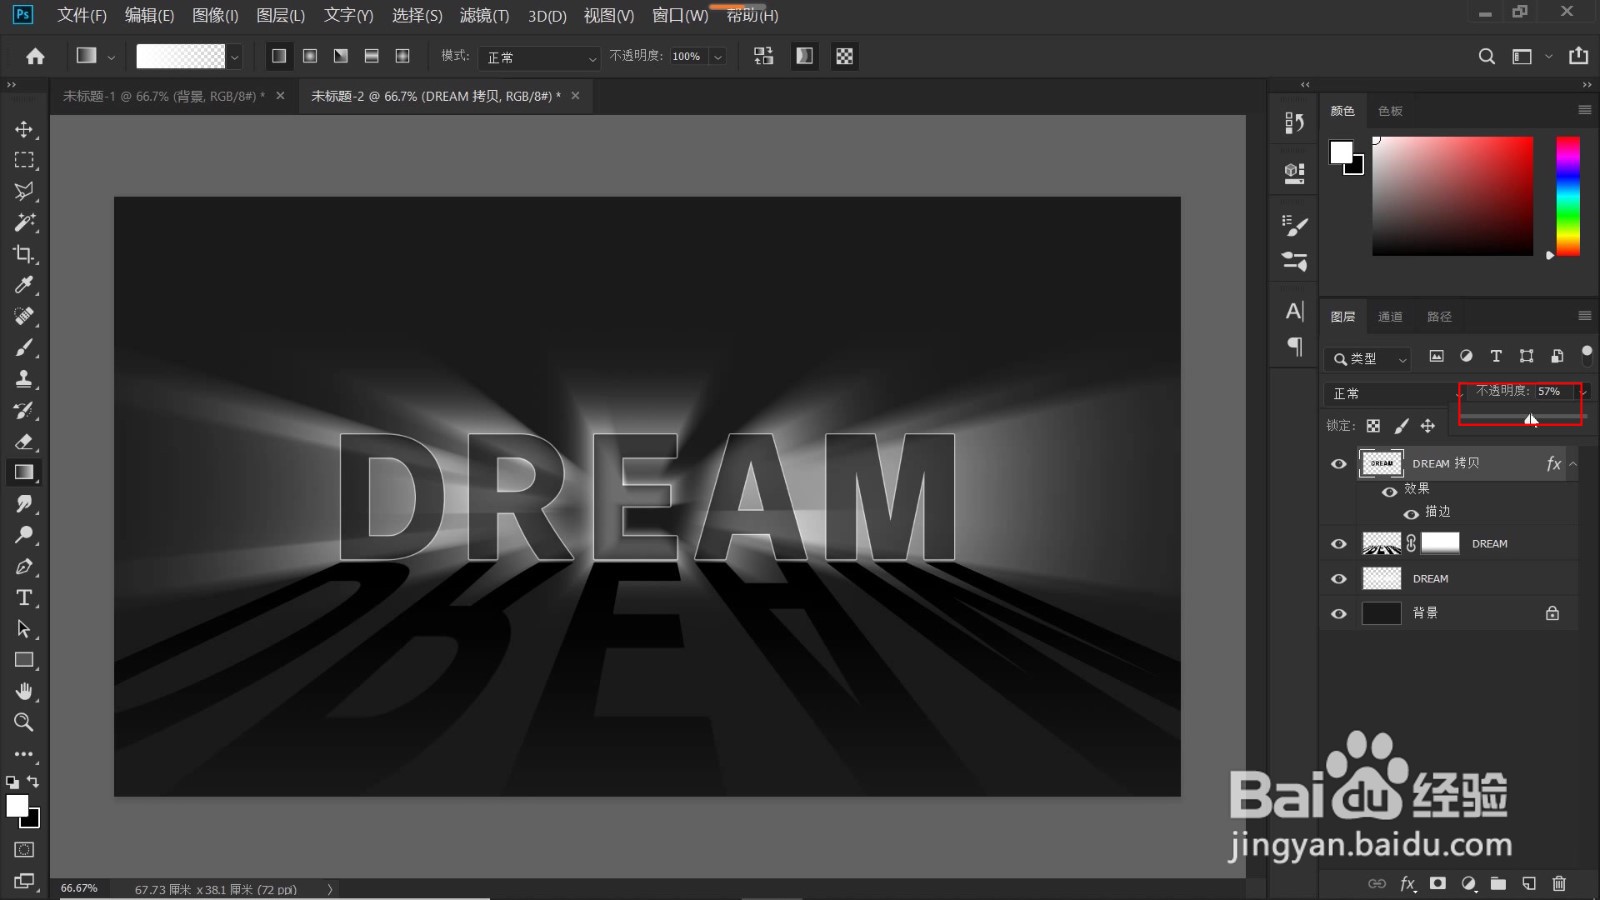
Task: Switch to the 通道 channels tab
Action: click(1390, 317)
